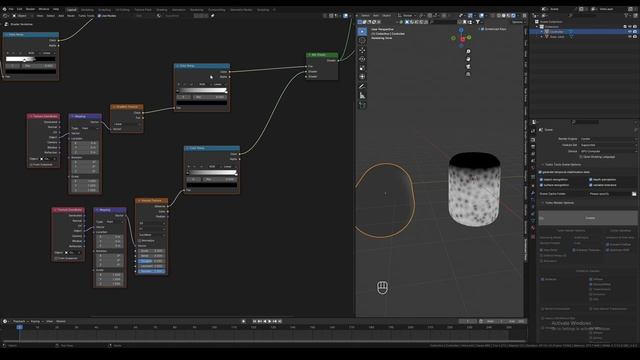The height and width of the screenshot is (360, 640).
Task: Switch viewport to material preview shading
Action: pyautogui.click(x=509, y=16)
